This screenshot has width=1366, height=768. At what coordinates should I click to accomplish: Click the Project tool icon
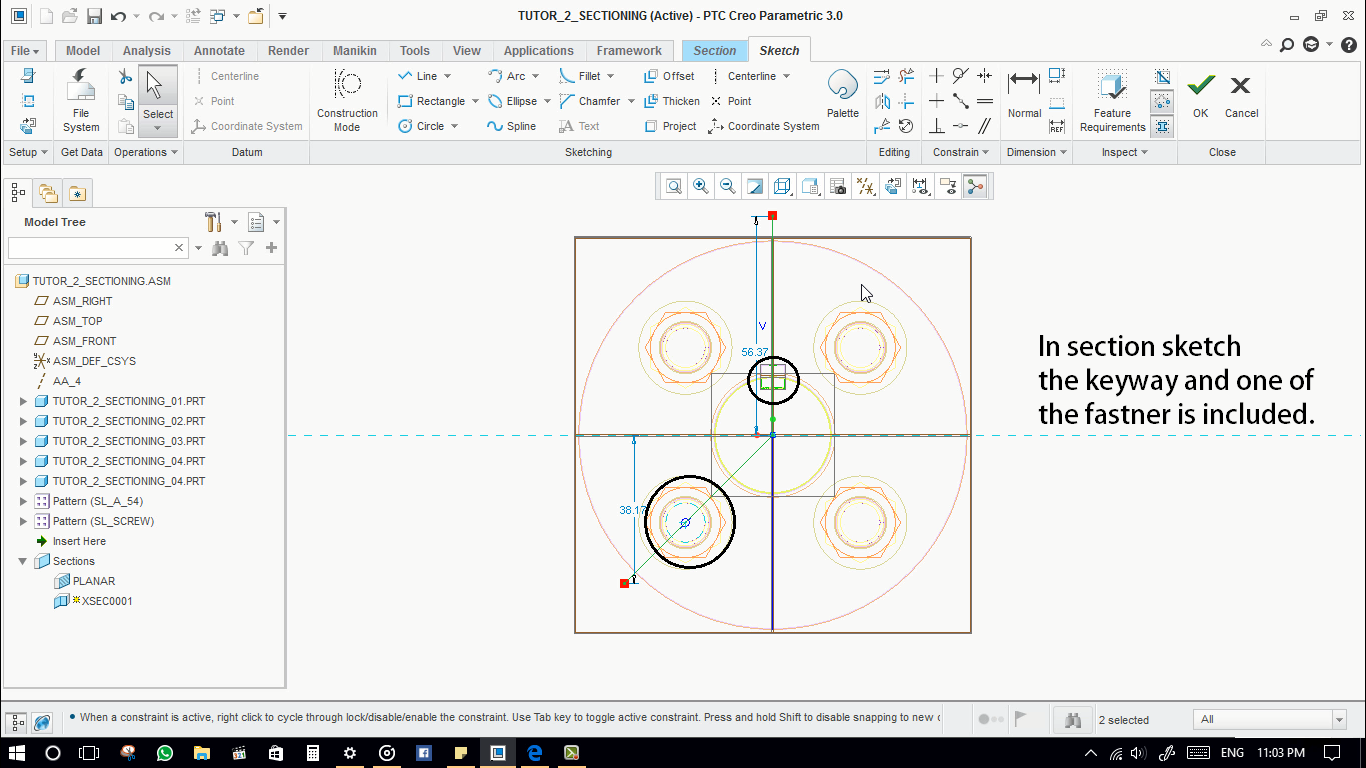click(651, 126)
